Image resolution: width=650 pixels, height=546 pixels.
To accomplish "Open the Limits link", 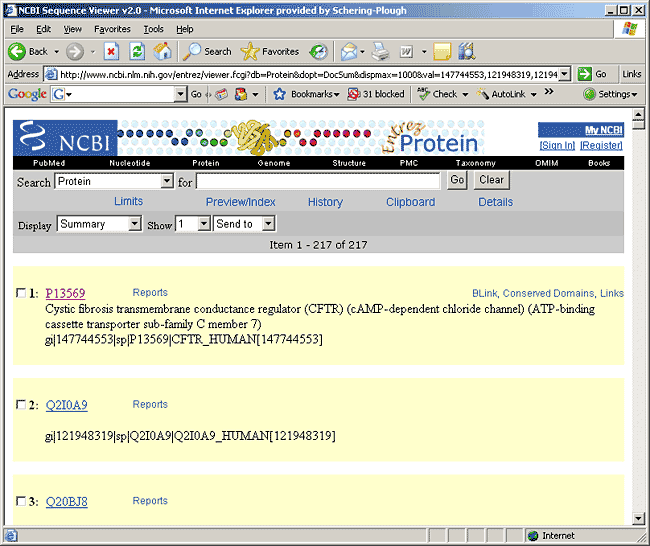I will (x=129, y=201).
